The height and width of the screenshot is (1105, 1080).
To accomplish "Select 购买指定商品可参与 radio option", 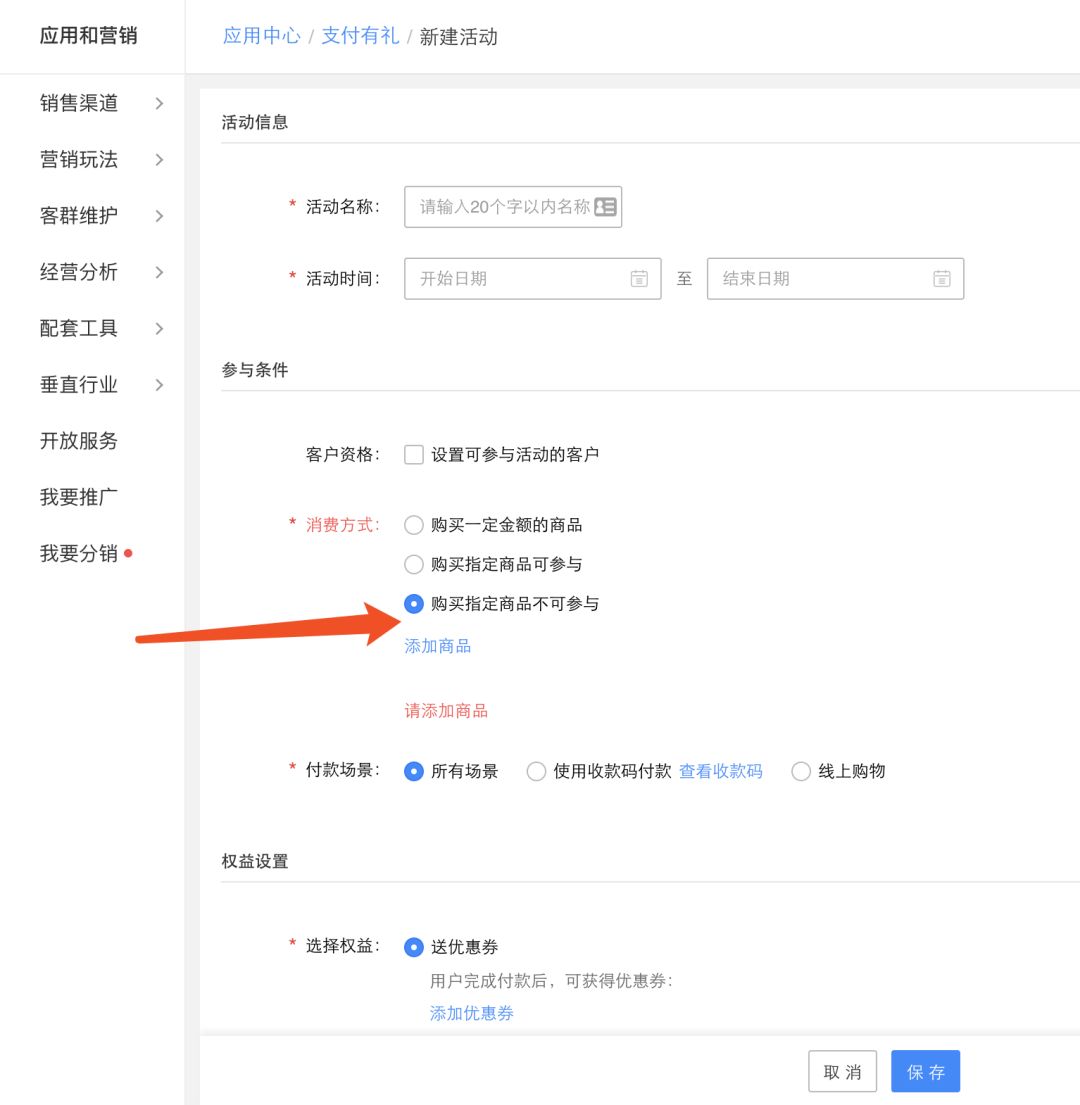I will coord(414,565).
